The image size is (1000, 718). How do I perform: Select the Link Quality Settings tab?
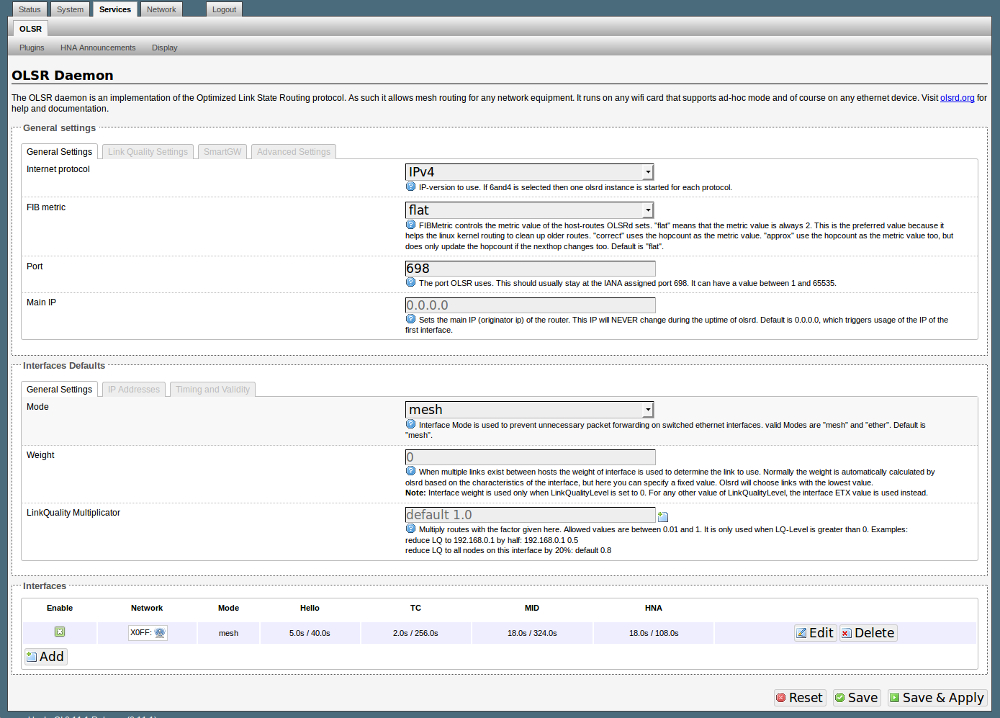[148, 152]
